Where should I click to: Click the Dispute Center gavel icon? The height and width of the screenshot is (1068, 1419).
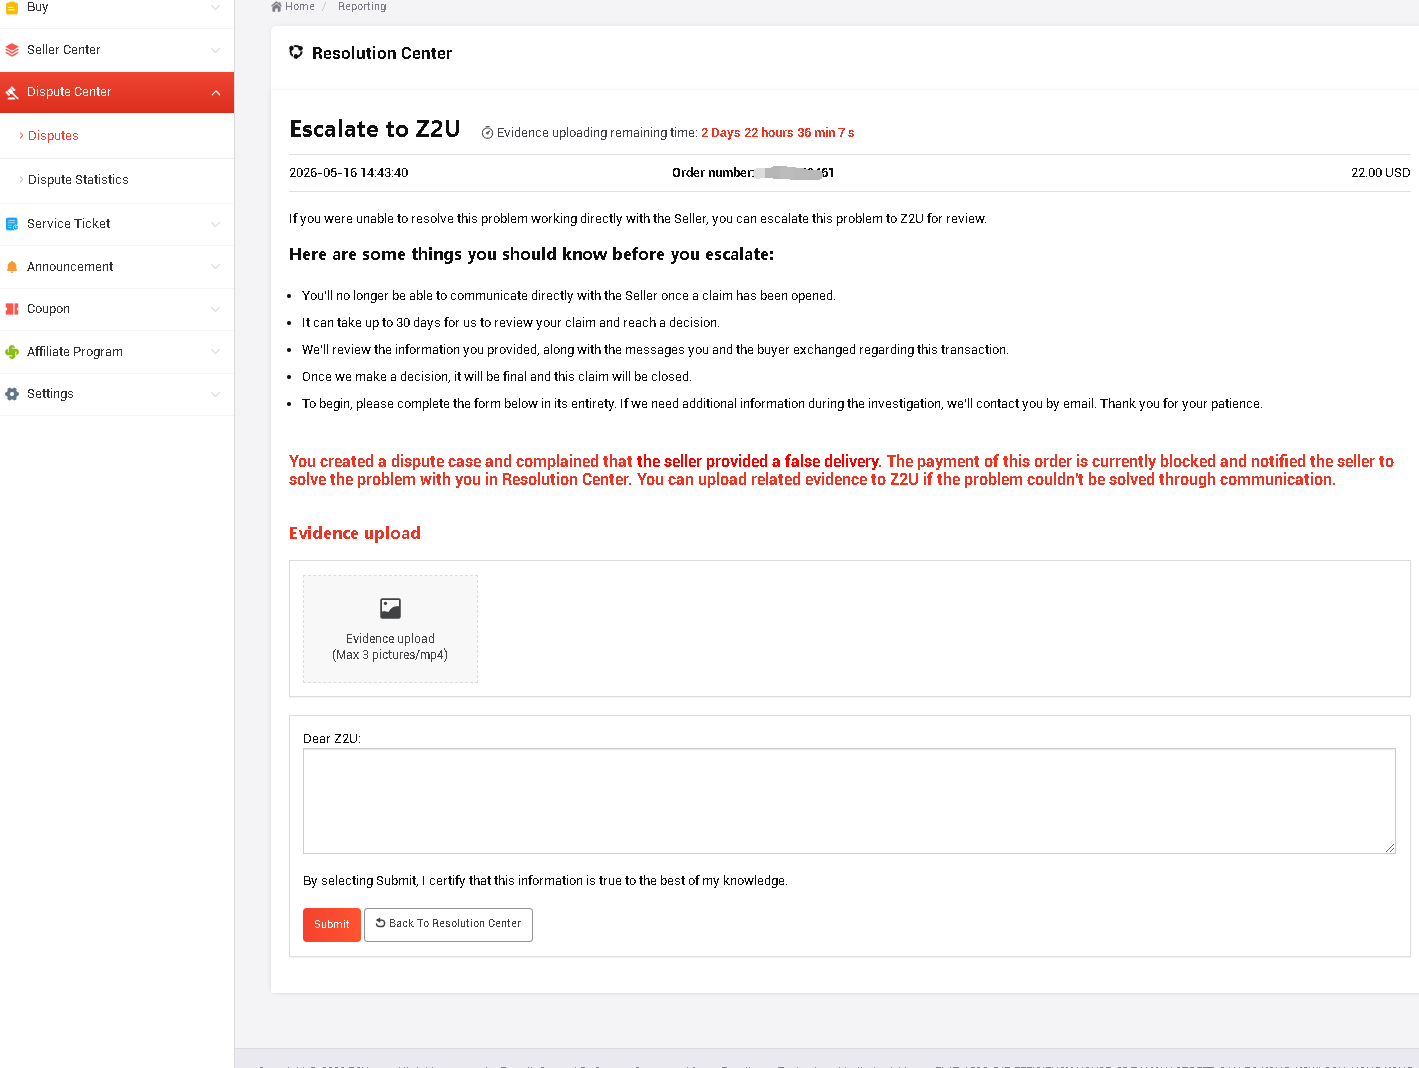(x=12, y=93)
